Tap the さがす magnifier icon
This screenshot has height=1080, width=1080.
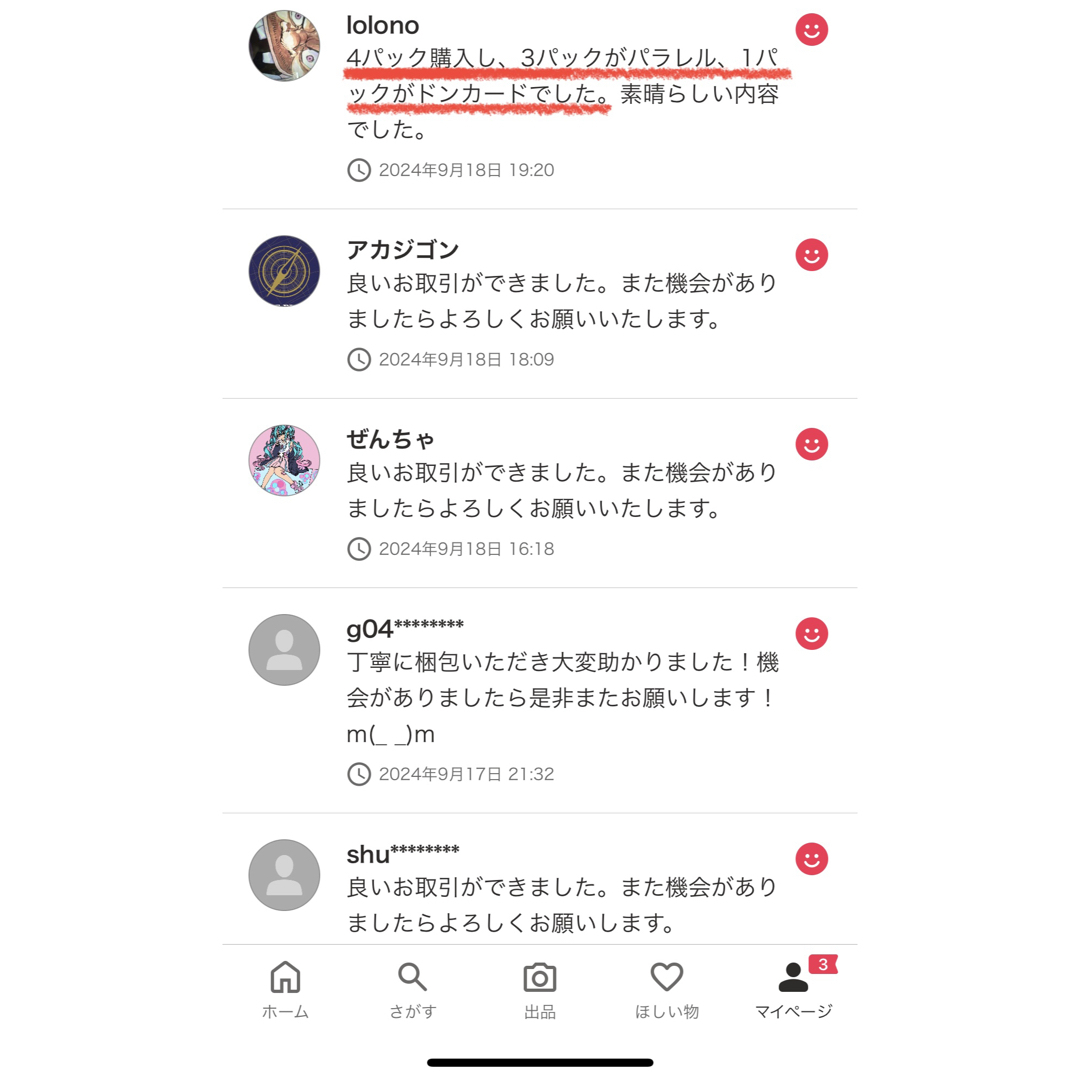[412, 977]
